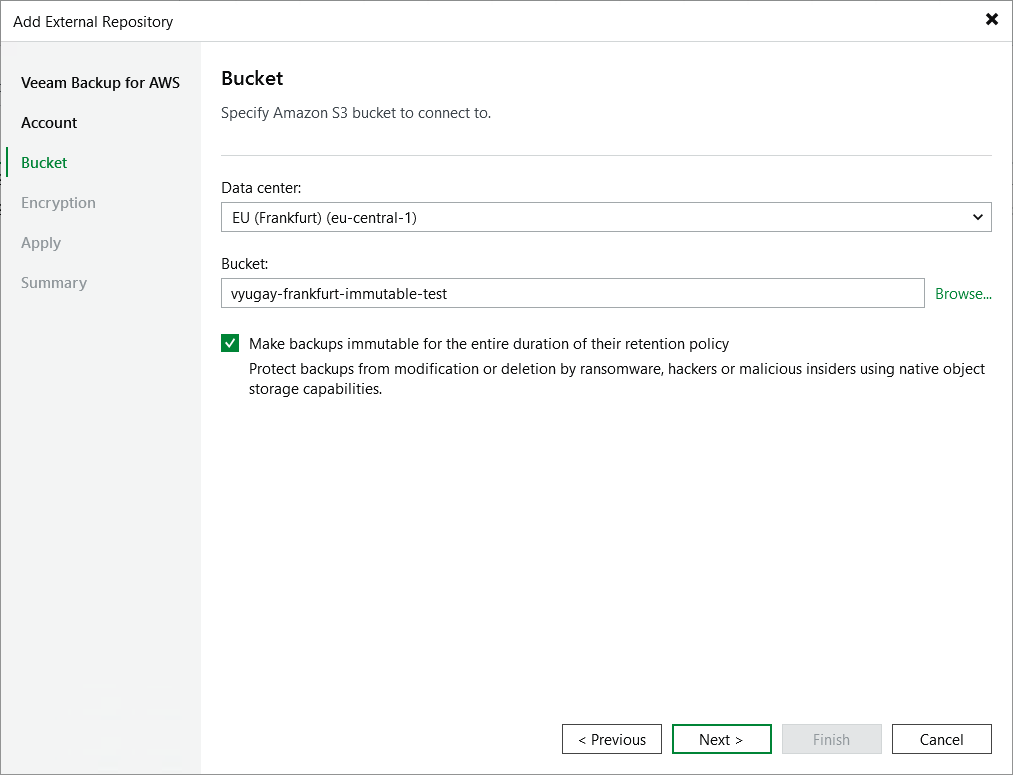Enable backup immutability checkbox
This screenshot has height=775, width=1013.
point(230,342)
